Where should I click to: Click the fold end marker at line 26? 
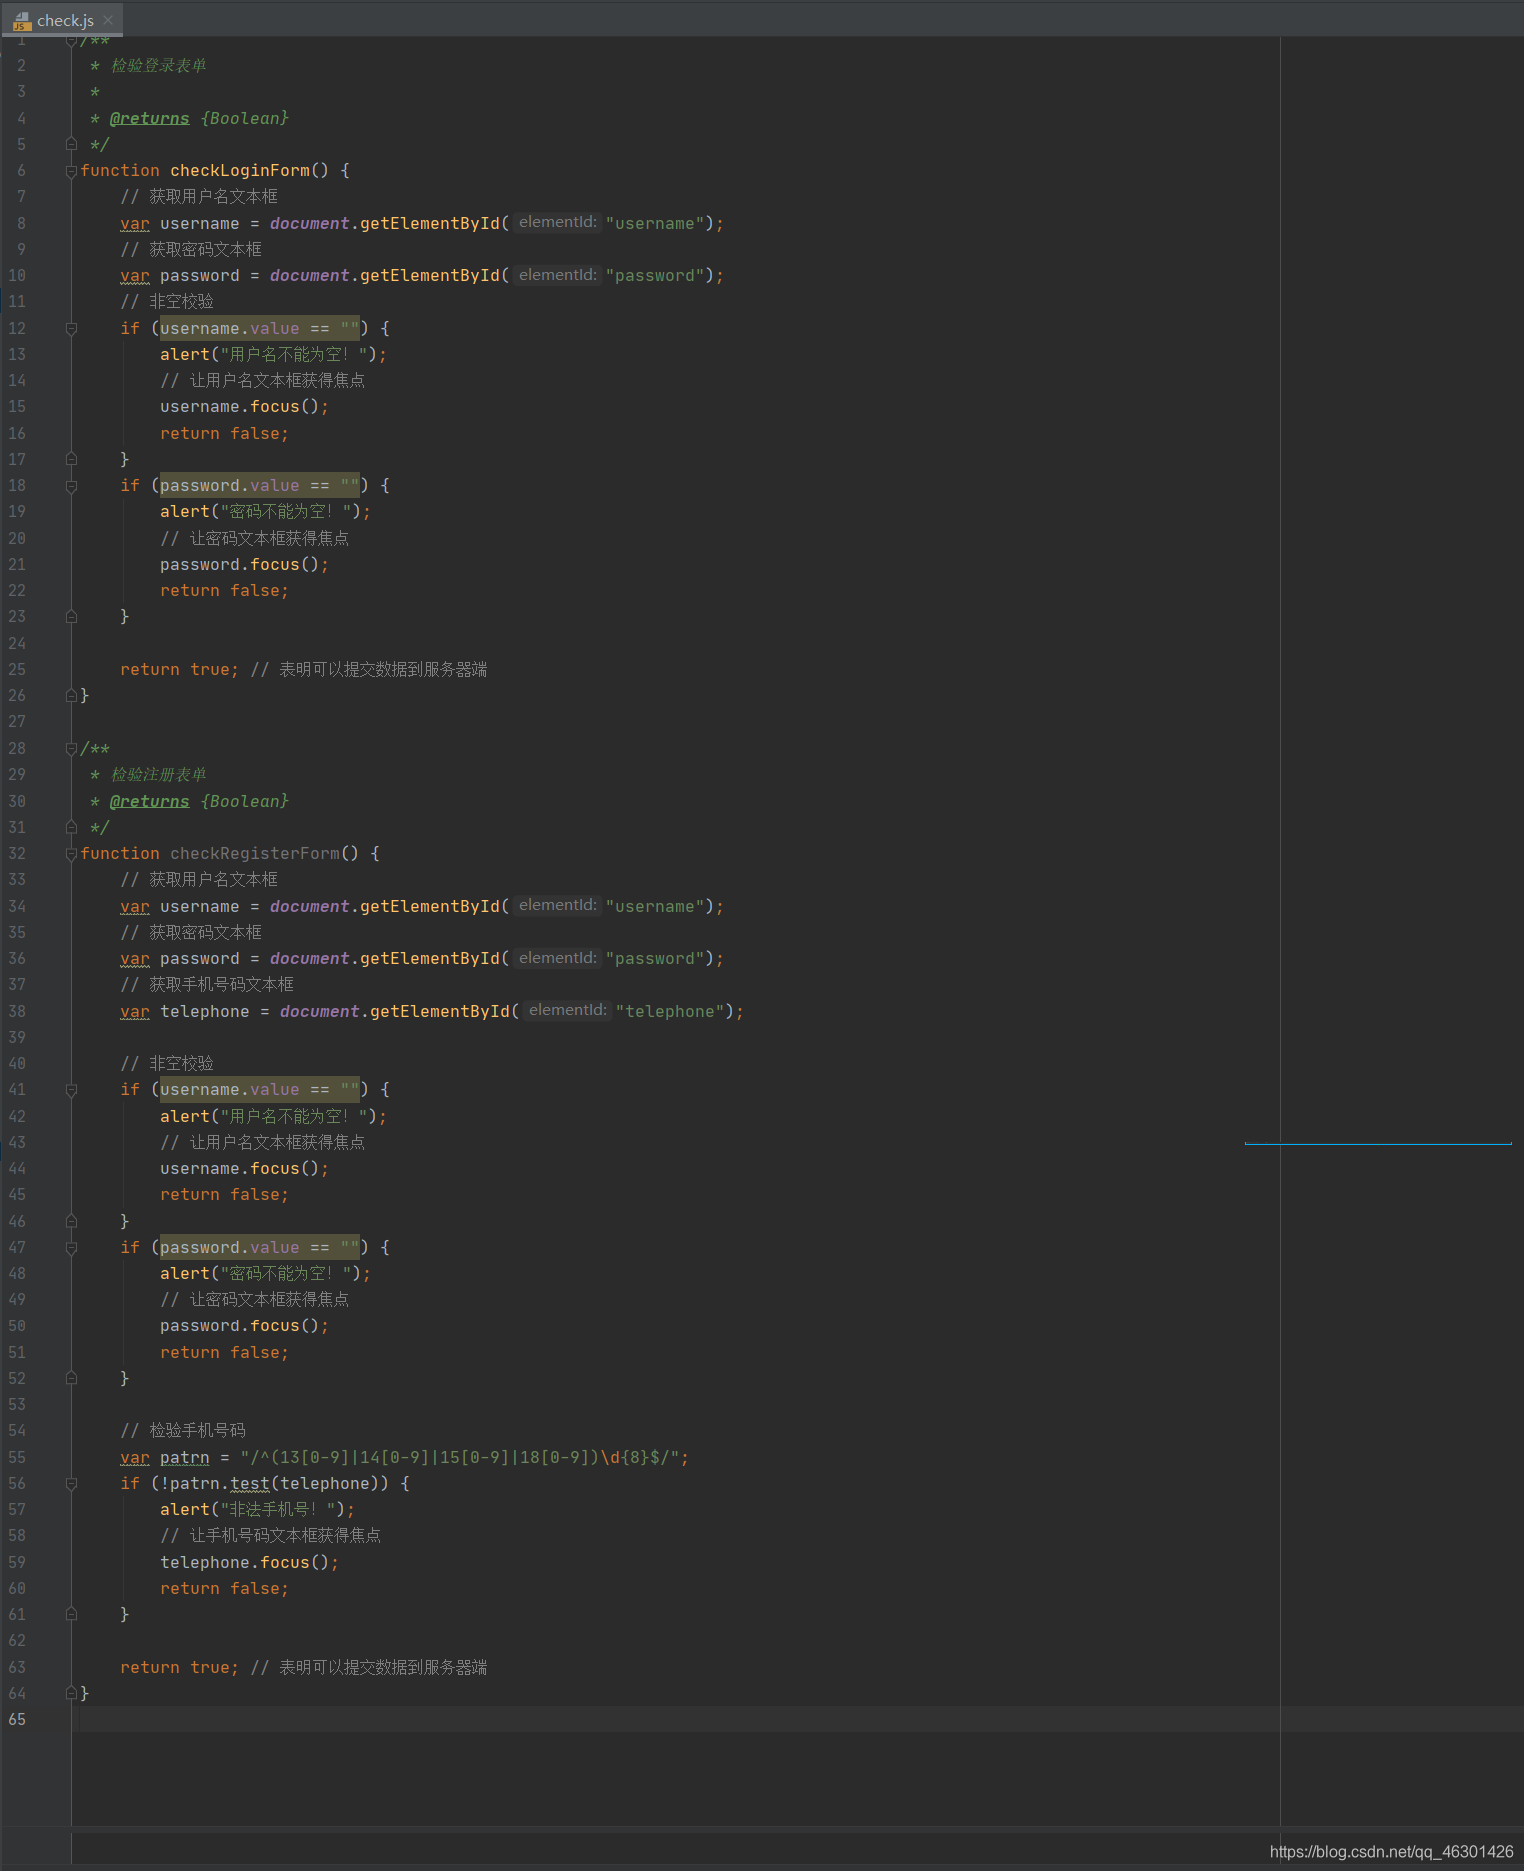tap(71, 695)
